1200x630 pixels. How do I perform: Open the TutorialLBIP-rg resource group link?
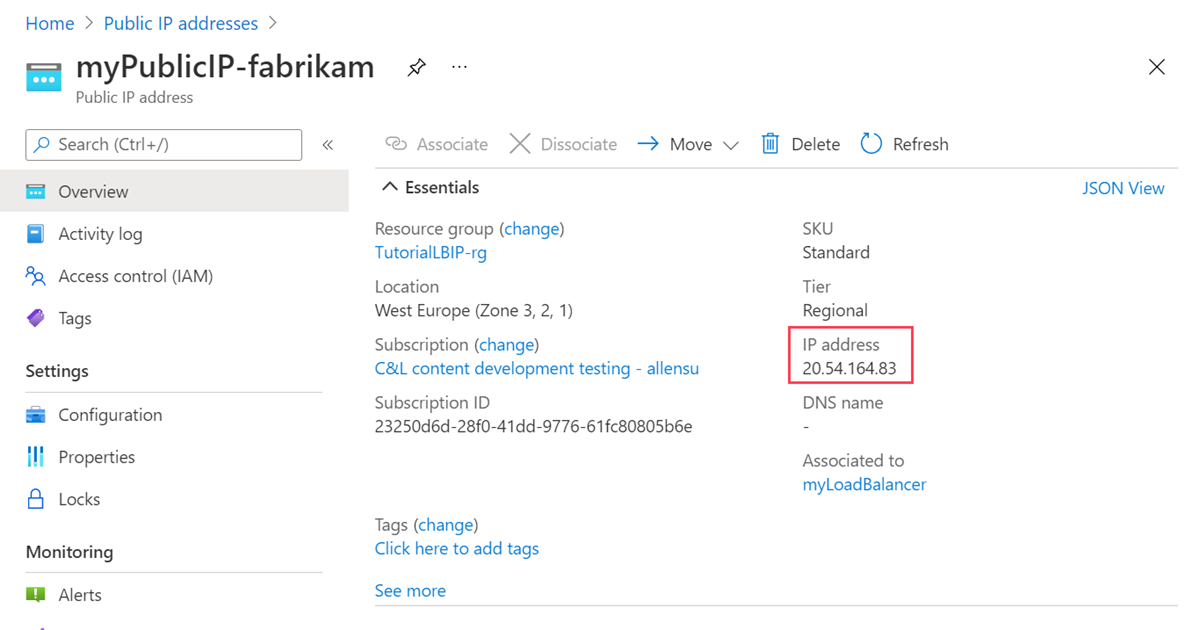coord(430,253)
